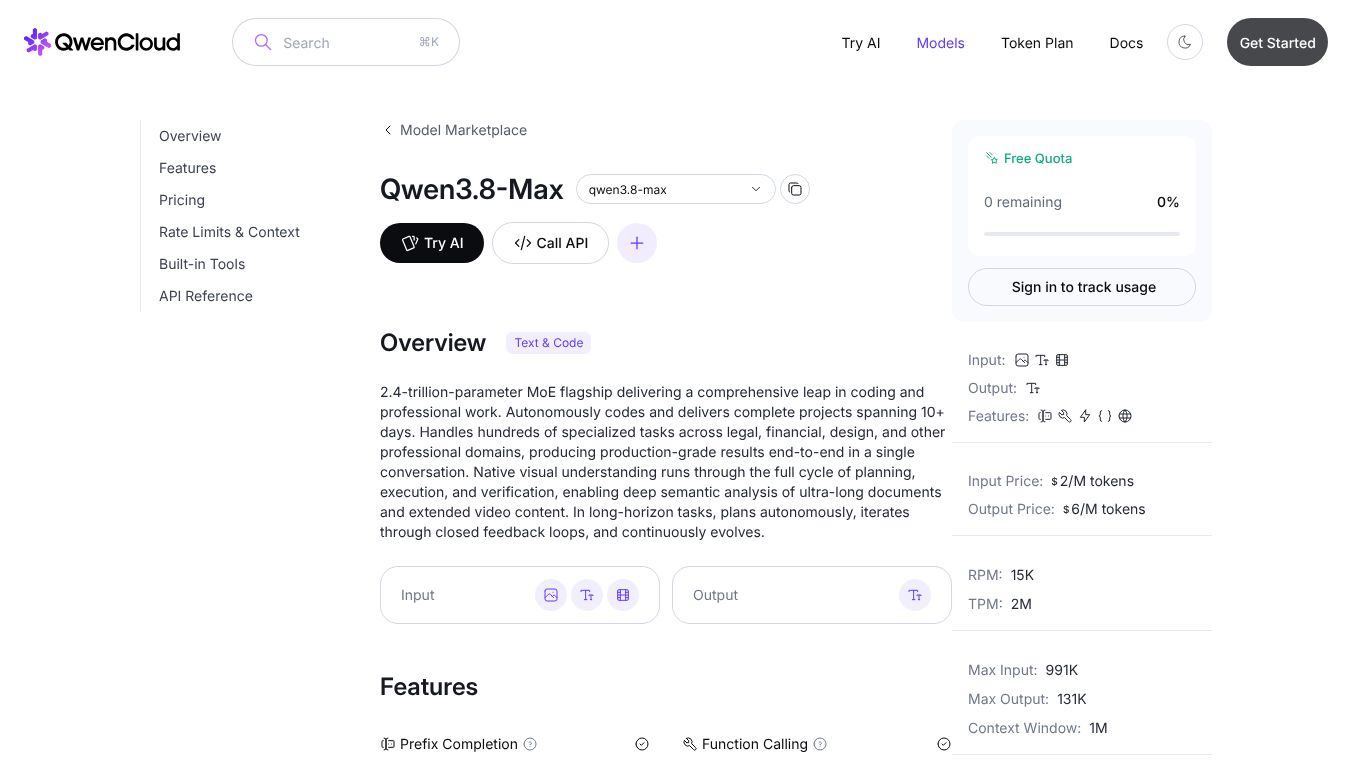The image size is (1352, 760).
Task: Toggle dark mode moon icon
Action: coord(1185,42)
